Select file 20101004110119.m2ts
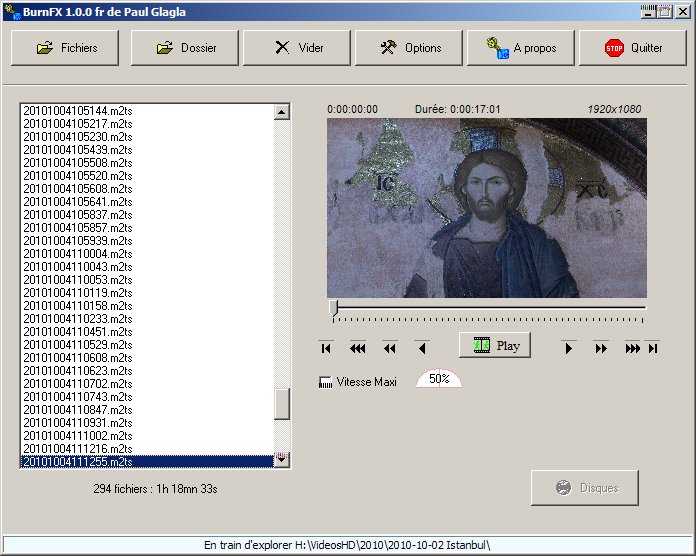Screen dimensions: 696x556 click(147, 293)
